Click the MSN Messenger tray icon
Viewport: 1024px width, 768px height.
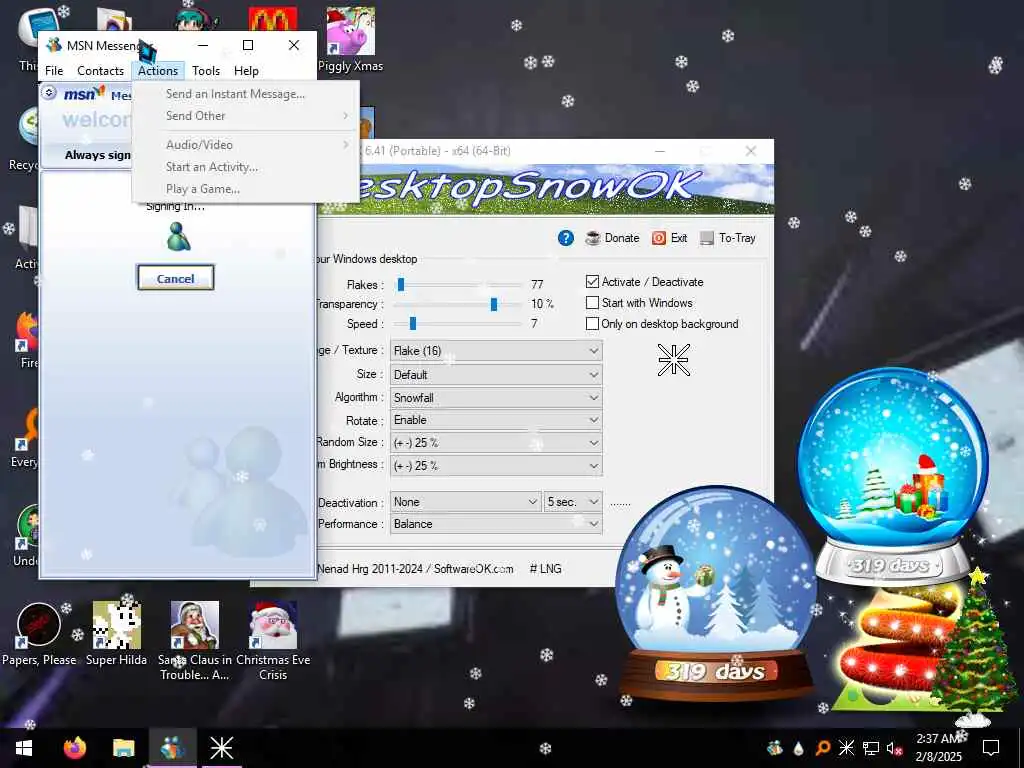tap(775, 748)
